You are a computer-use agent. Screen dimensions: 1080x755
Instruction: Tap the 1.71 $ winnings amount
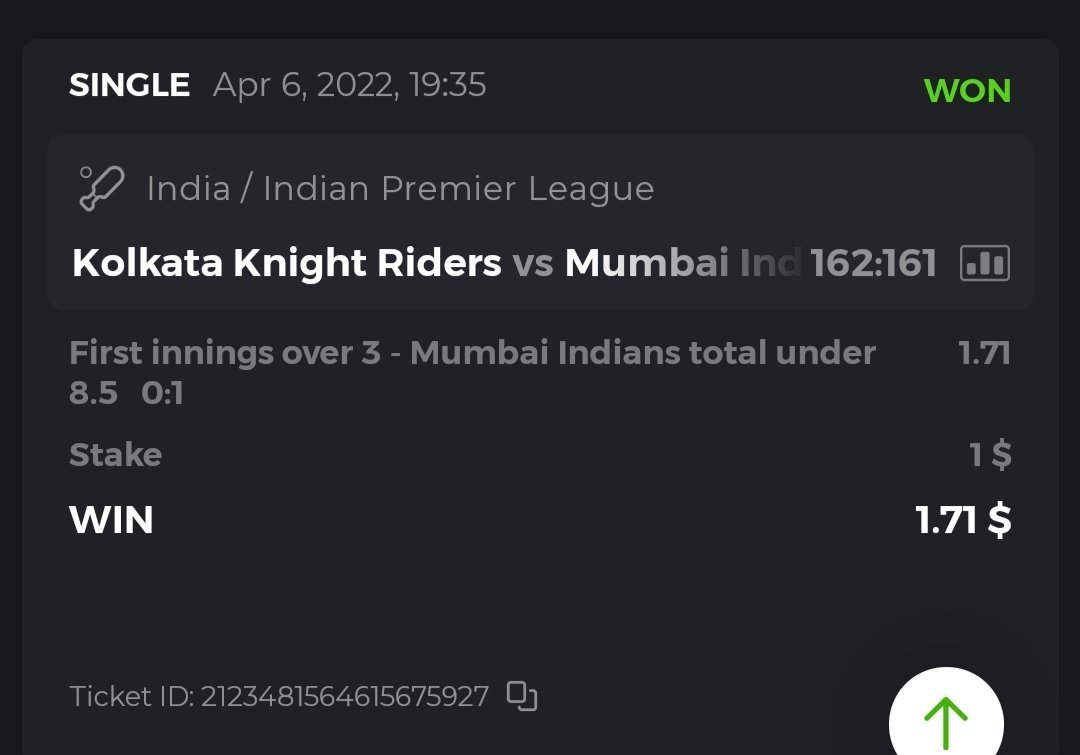[963, 520]
